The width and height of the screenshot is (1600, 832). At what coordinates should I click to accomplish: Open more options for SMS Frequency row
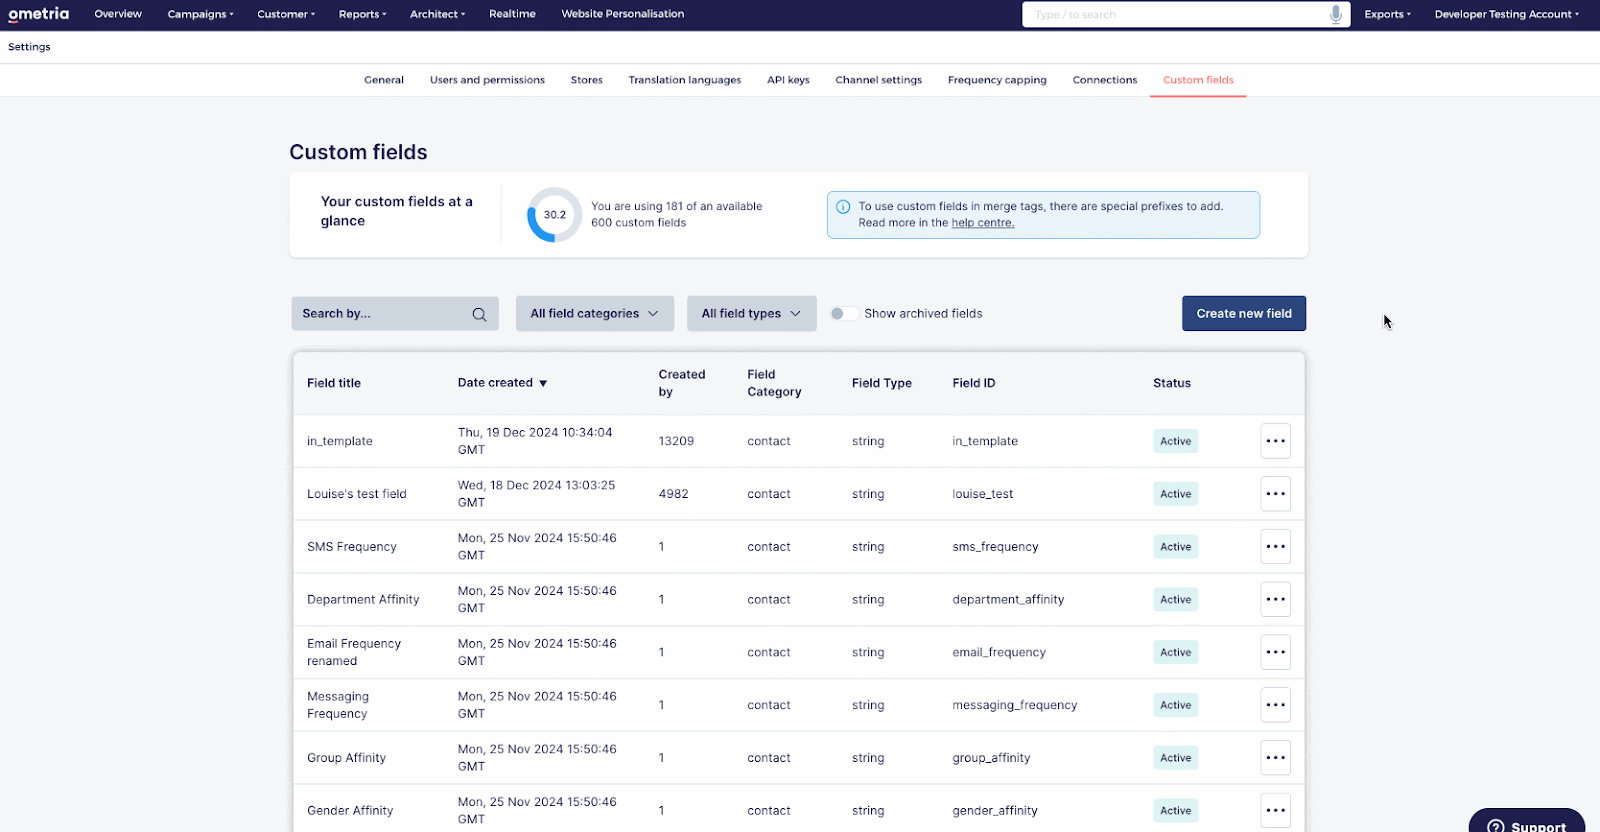pyautogui.click(x=1275, y=547)
